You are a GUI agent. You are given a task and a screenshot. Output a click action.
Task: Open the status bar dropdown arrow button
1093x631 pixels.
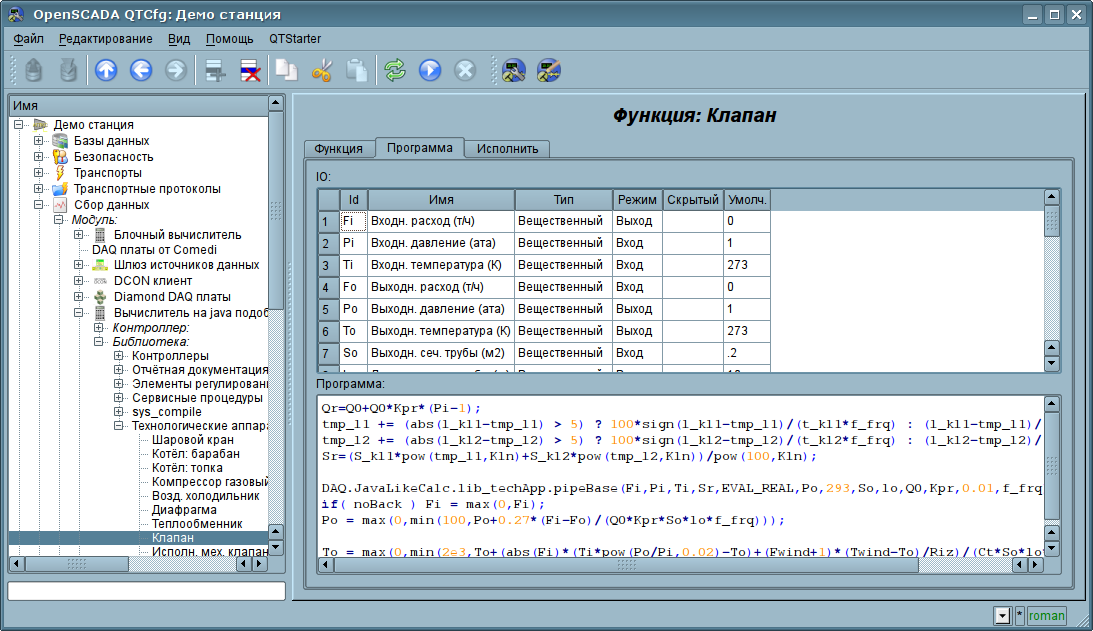click(x=1002, y=616)
